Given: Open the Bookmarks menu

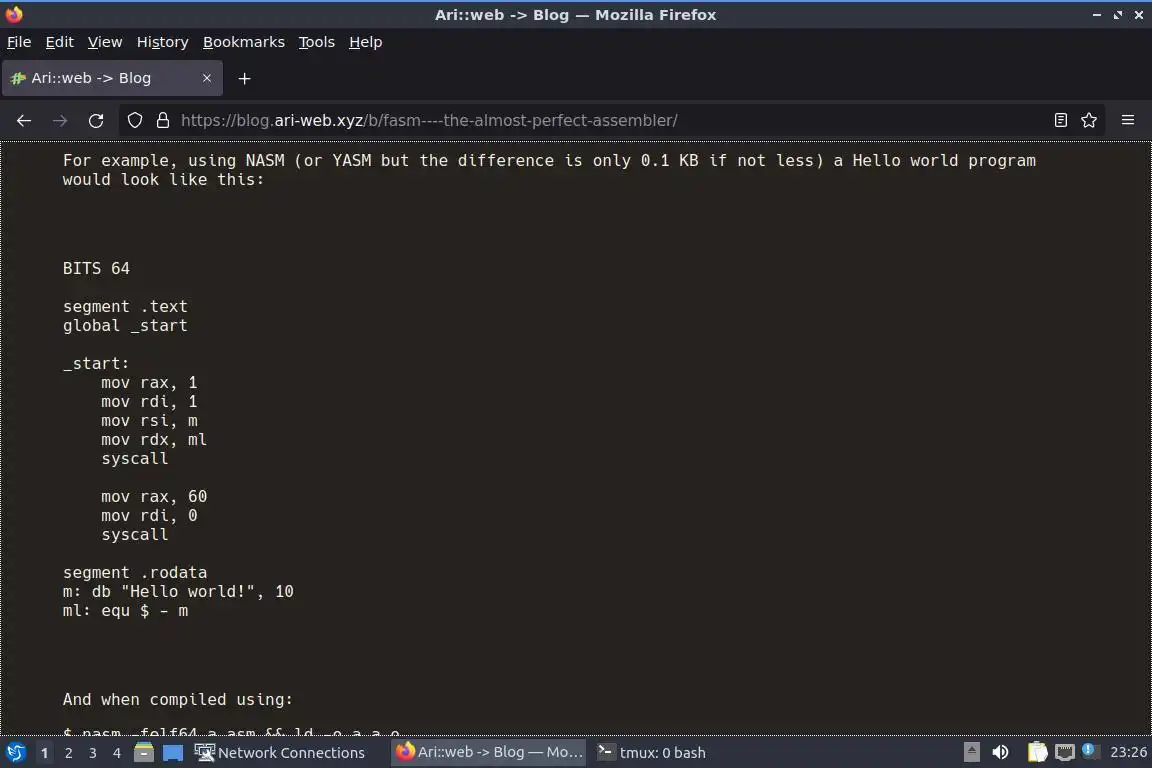Looking at the screenshot, I should coord(244,42).
